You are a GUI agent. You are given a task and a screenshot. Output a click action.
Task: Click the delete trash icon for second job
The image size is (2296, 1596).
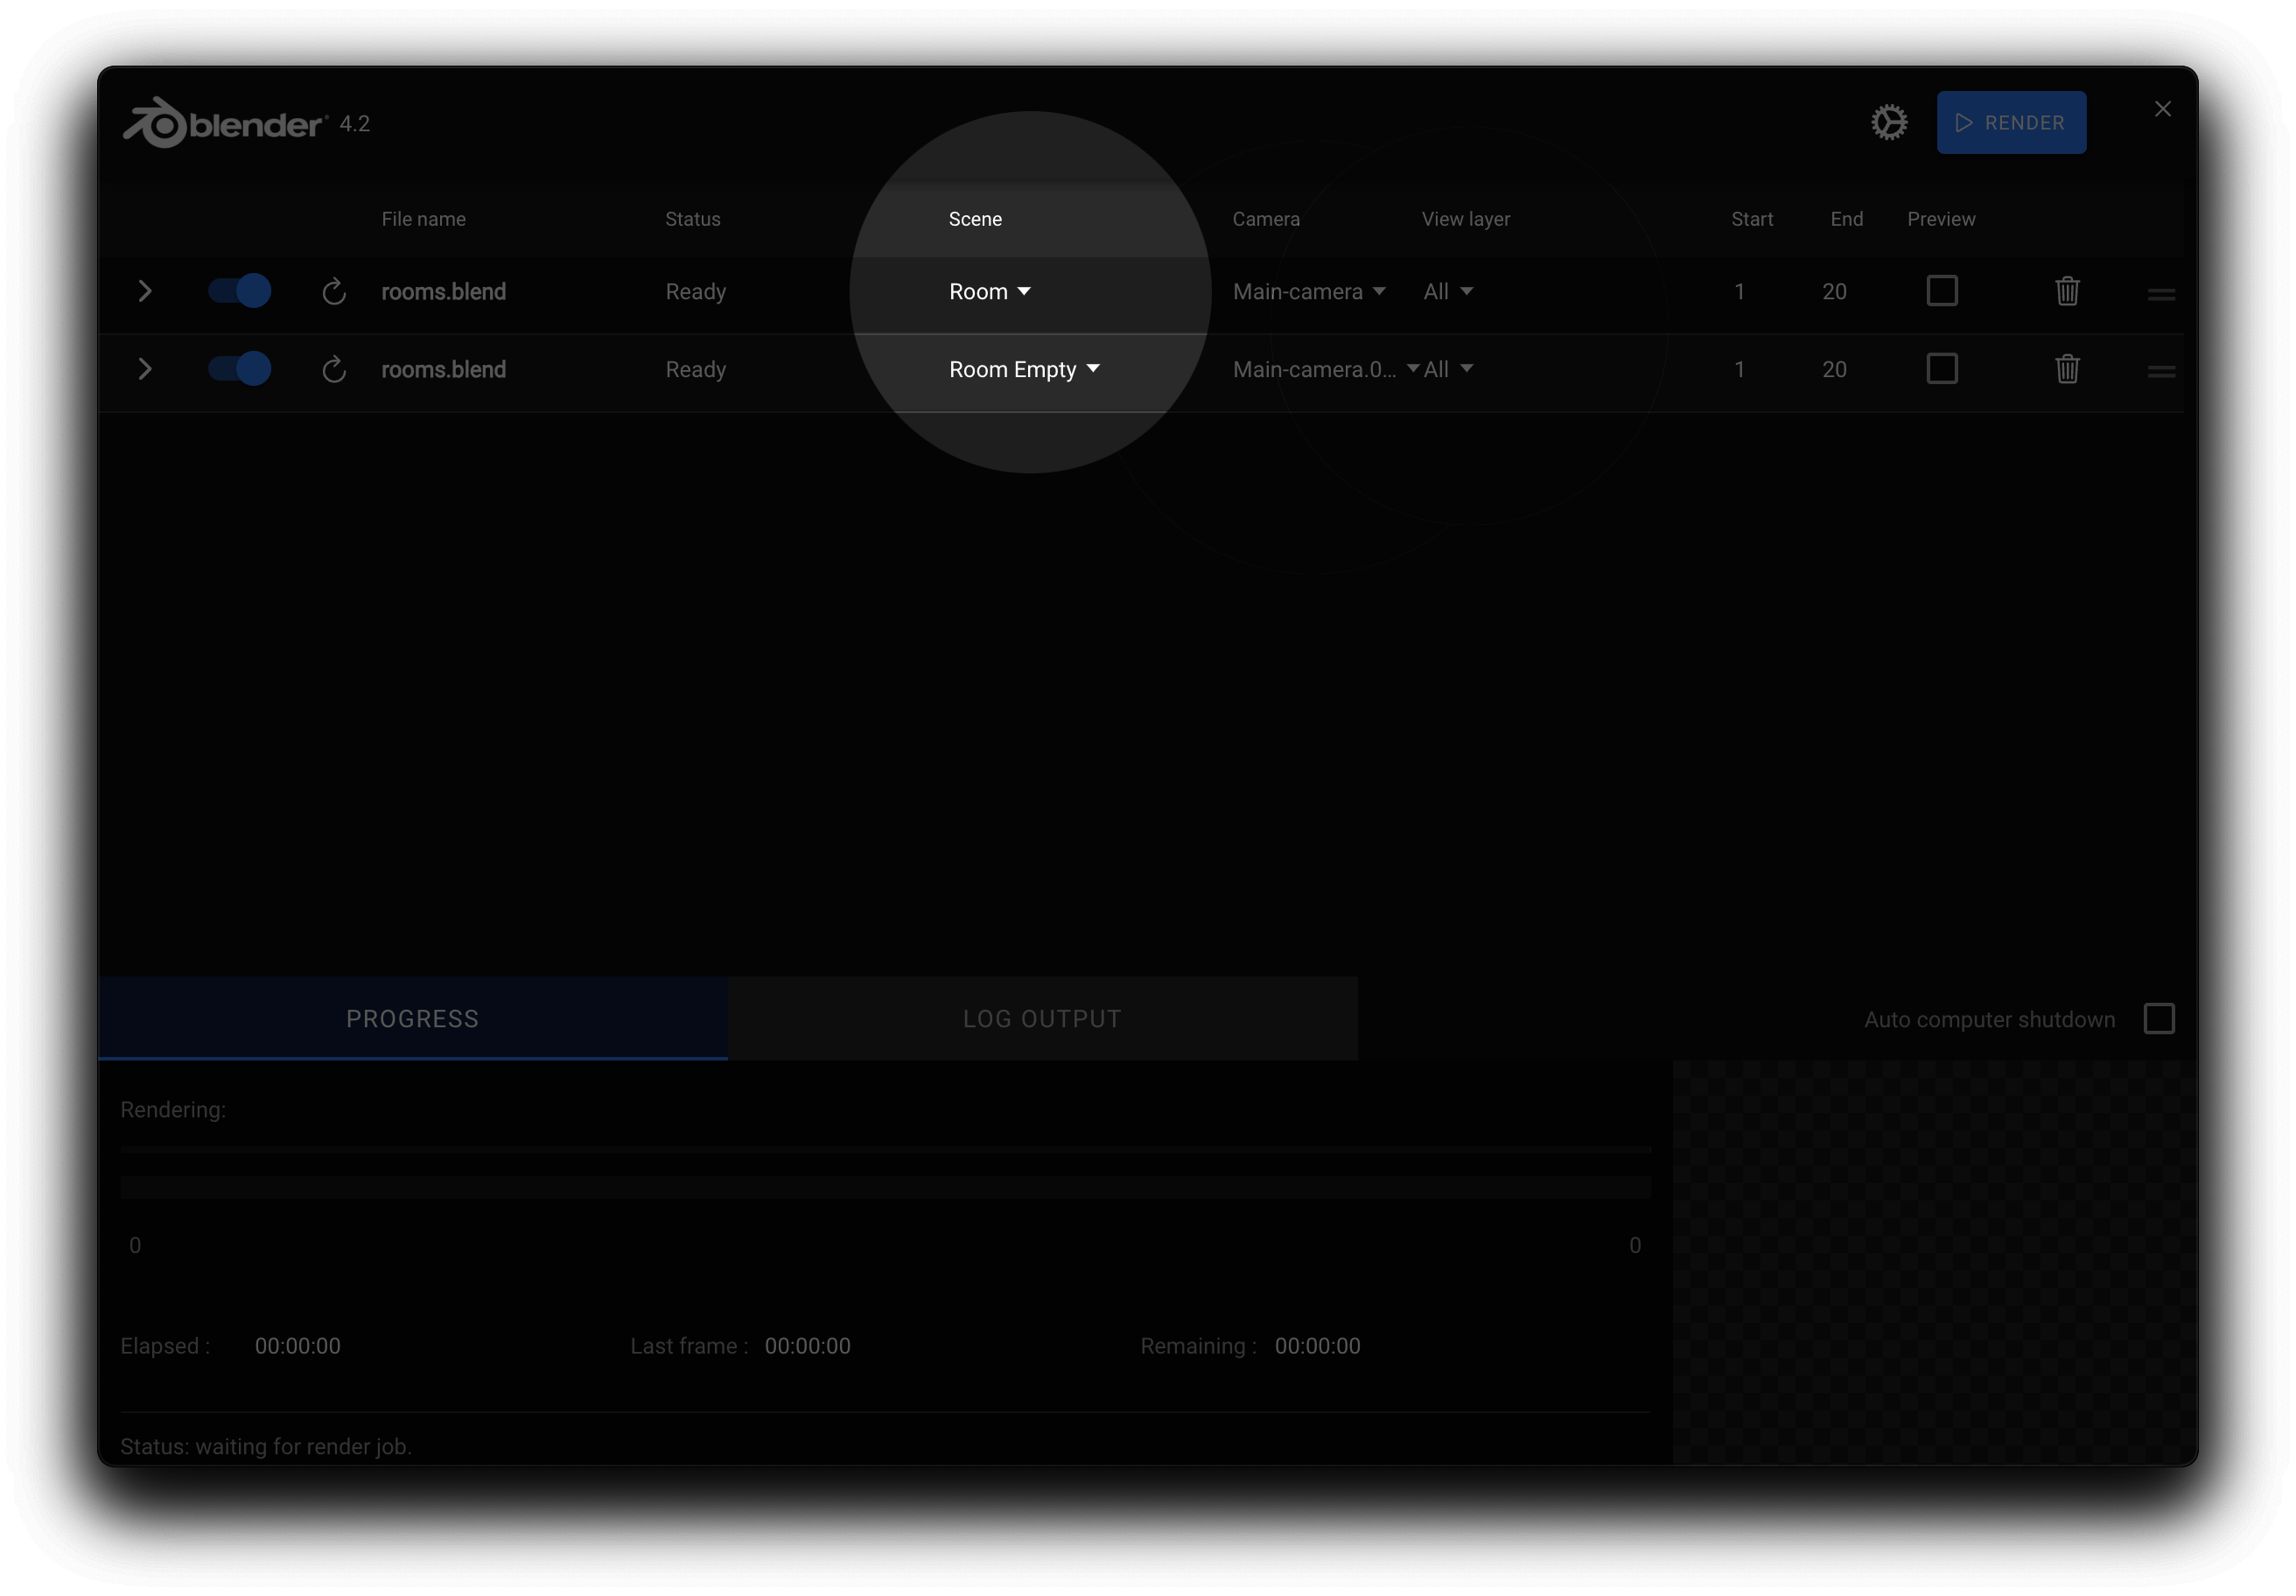point(2069,368)
